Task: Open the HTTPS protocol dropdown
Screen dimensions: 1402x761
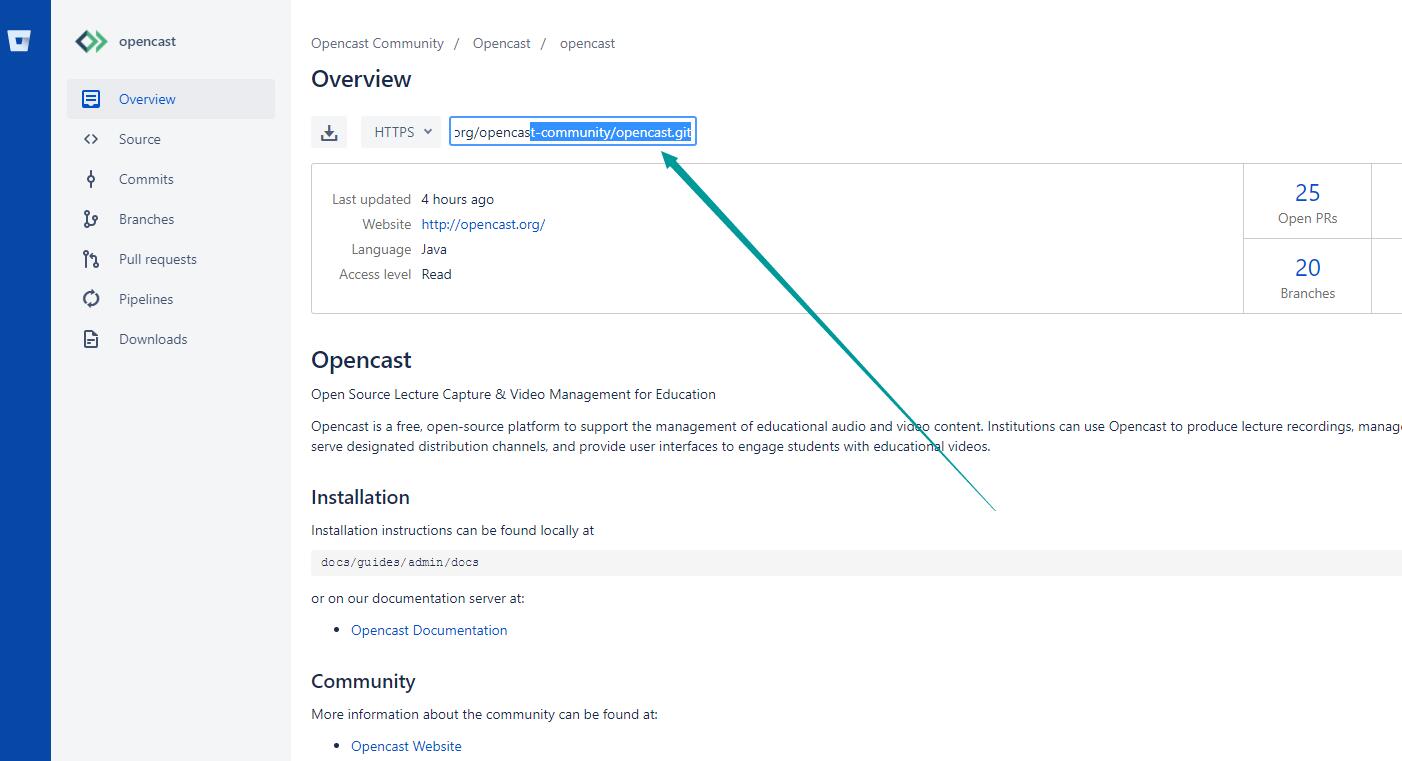Action: point(401,132)
